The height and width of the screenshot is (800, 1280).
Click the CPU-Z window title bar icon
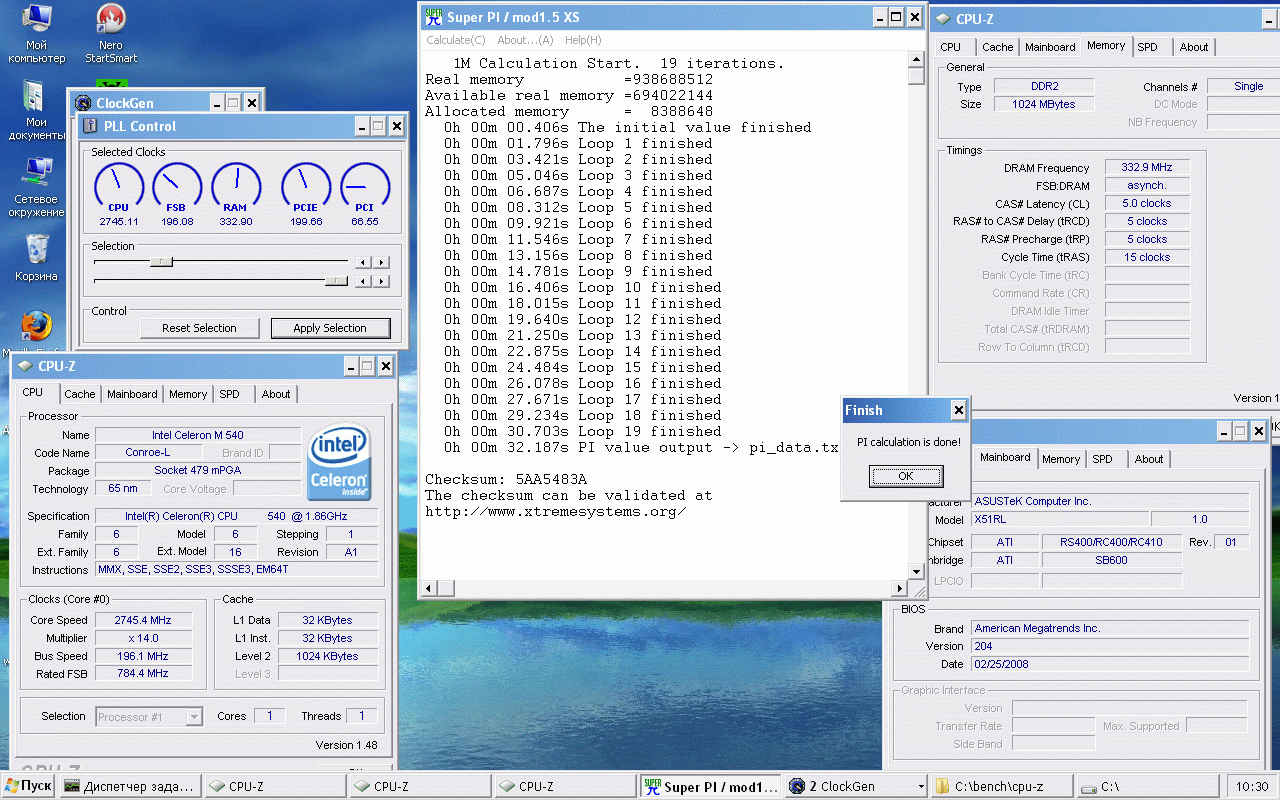click(25, 366)
